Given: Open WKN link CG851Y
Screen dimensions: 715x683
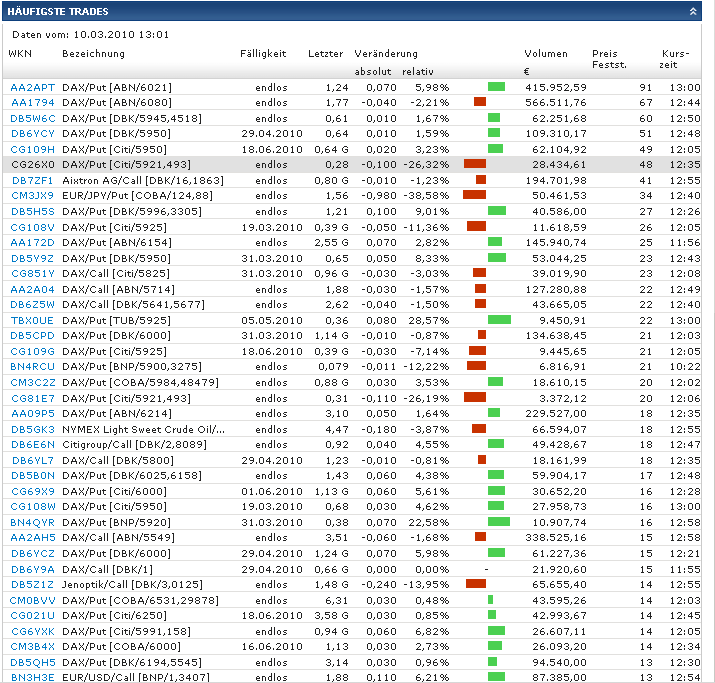Looking at the screenshot, I should (x=32, y=274).
